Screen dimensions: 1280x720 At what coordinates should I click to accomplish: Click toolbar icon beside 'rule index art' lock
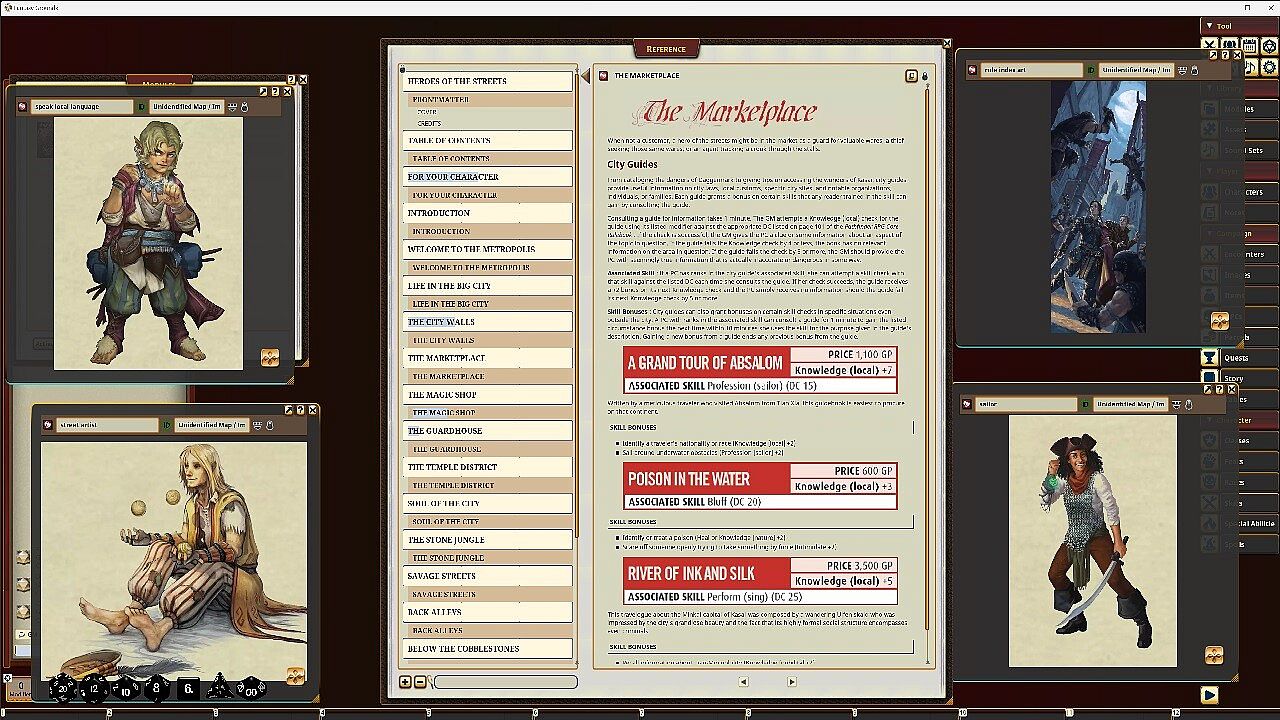tap(1182, 70)
